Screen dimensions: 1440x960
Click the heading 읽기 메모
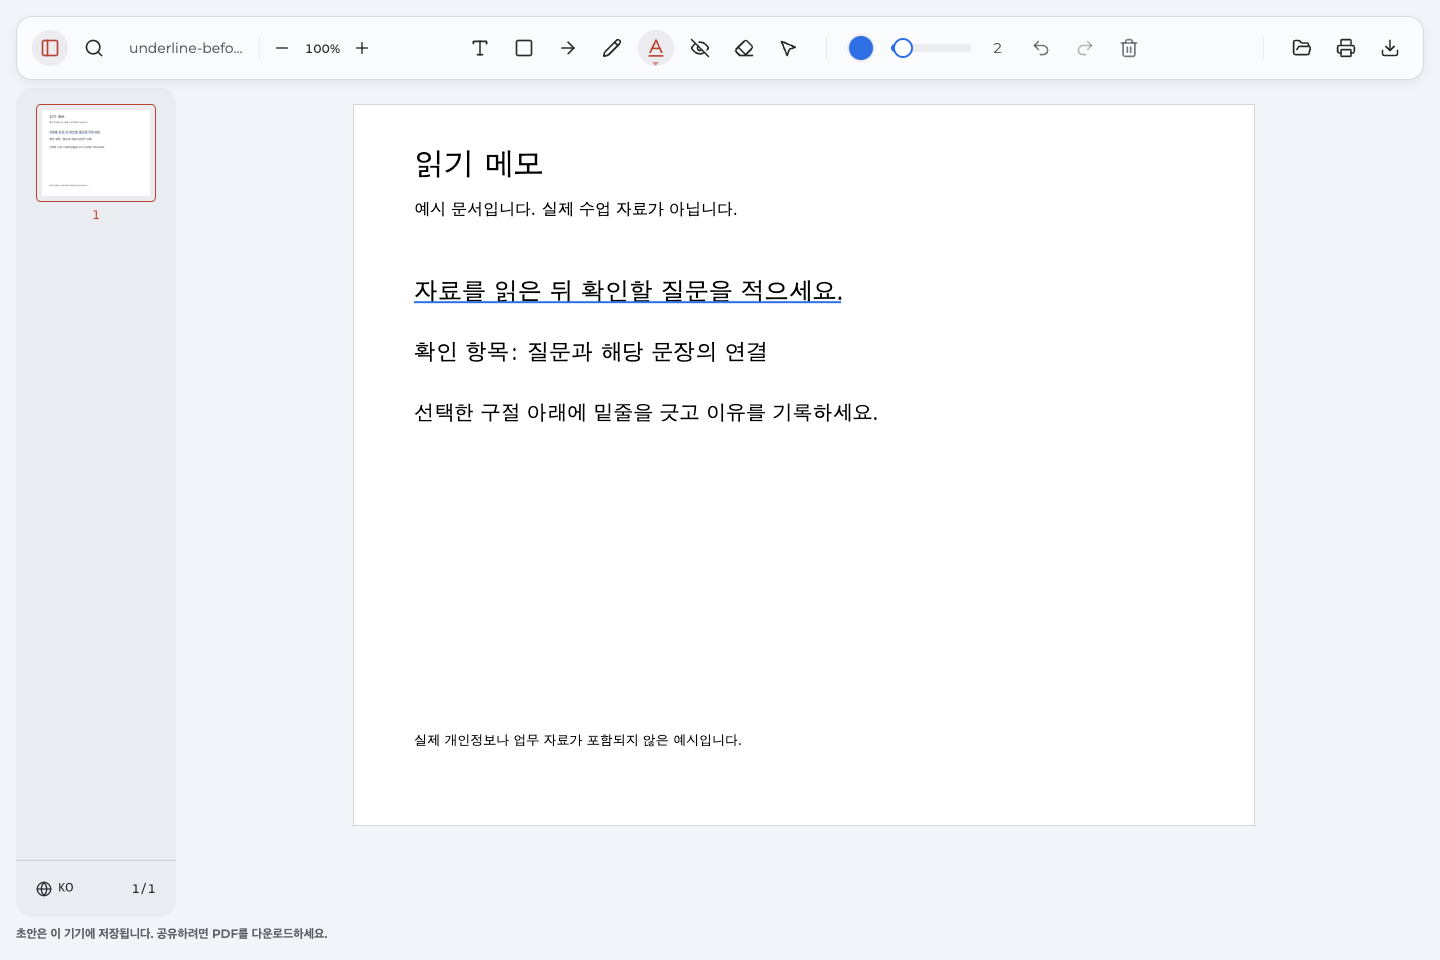(x=479, y=164)
